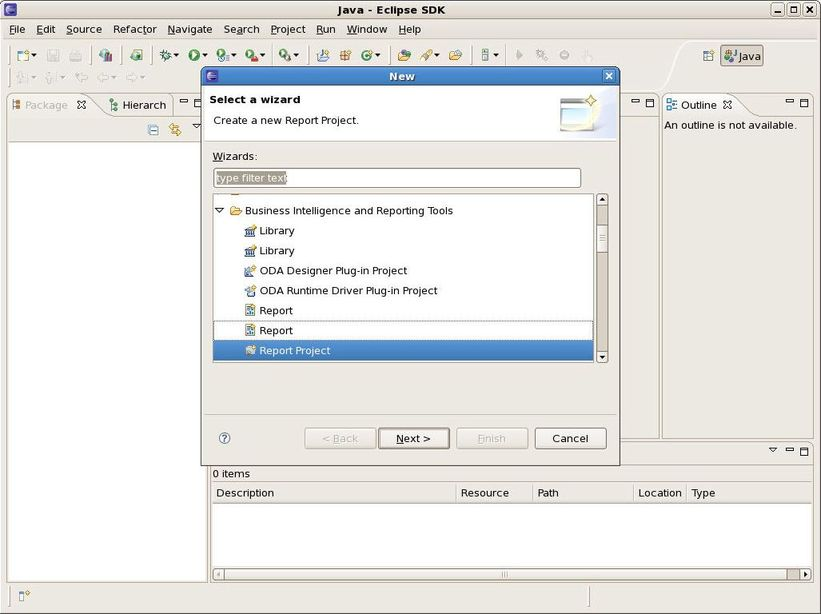
Task: Click the Save toolbar icon
Action: tap(53, 55)
